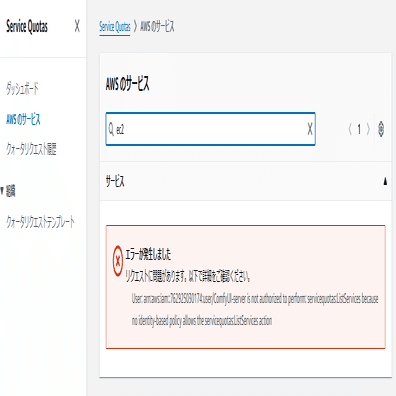
Task: Click the red error circle icon
Action: 118,261
